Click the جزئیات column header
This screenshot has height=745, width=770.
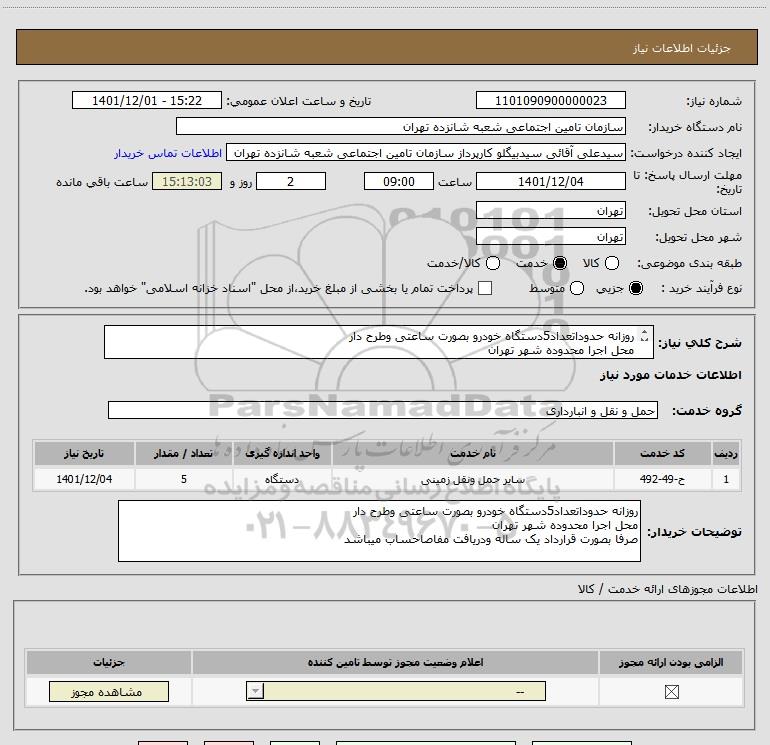(109, 662)
